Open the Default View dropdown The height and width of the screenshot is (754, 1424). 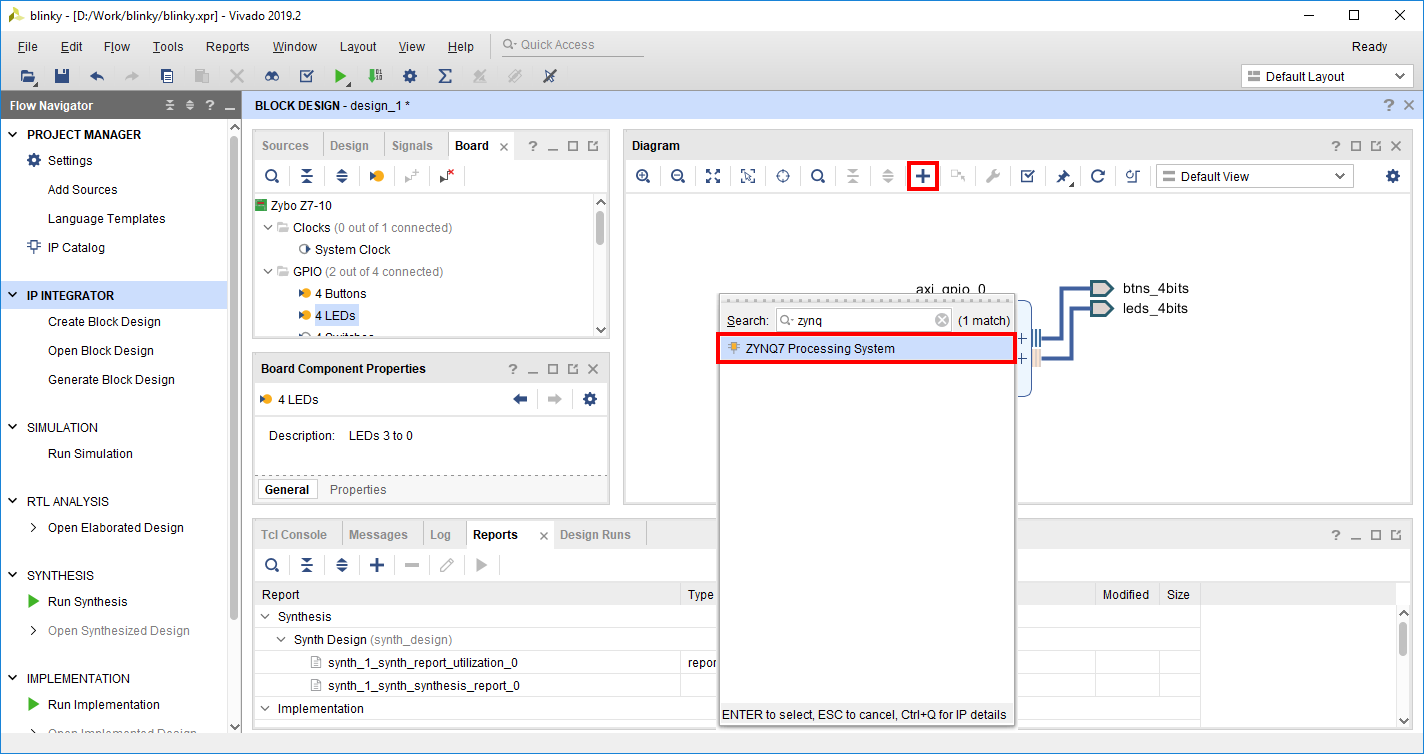click(x=1254, y=176)
